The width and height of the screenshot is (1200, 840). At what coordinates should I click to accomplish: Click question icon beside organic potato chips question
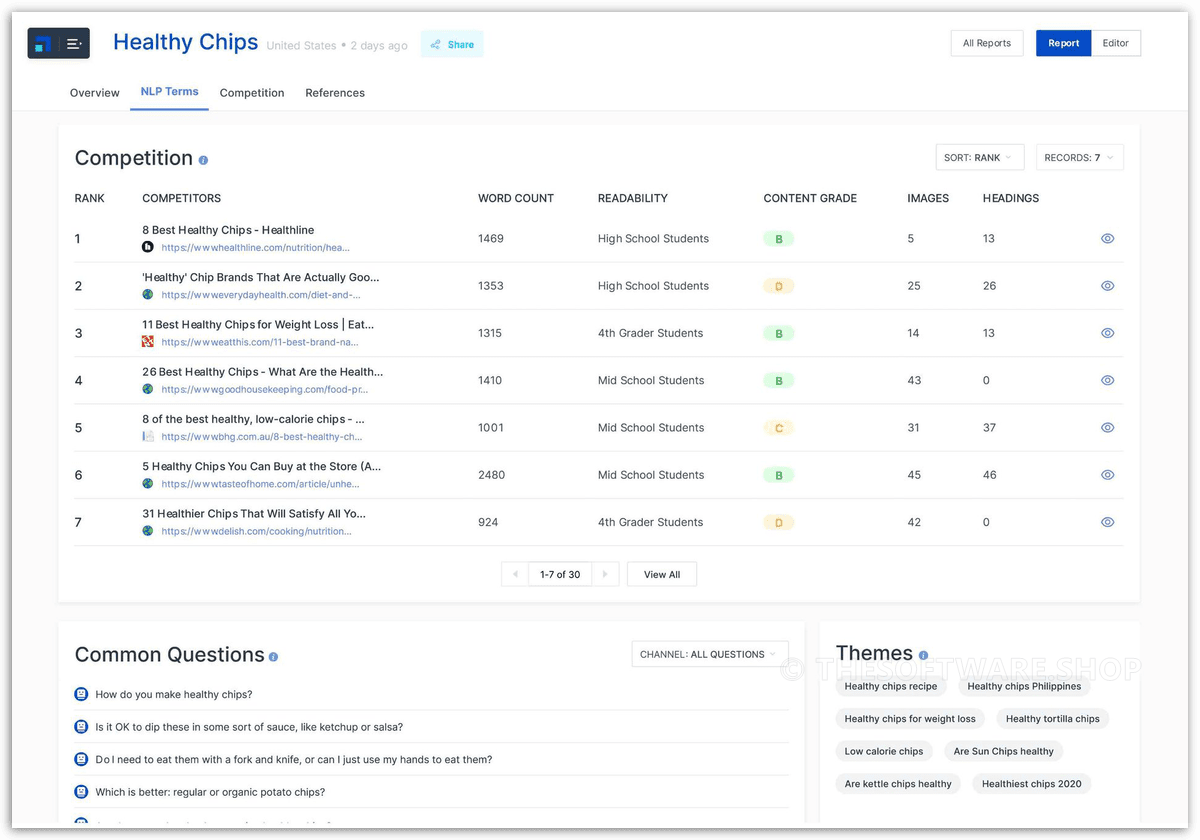click(x=82, y=792)
